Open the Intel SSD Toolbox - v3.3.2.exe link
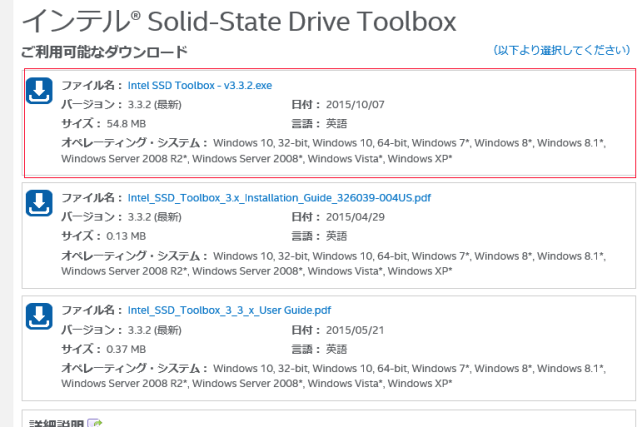642x427 pixels. click(x=199, y=86)
